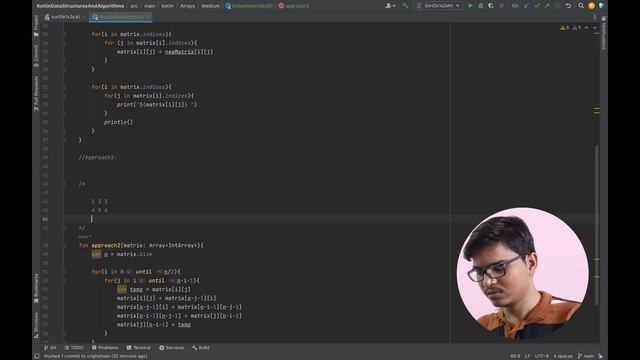Push commits with the green arrow icon

coord(547,6)
